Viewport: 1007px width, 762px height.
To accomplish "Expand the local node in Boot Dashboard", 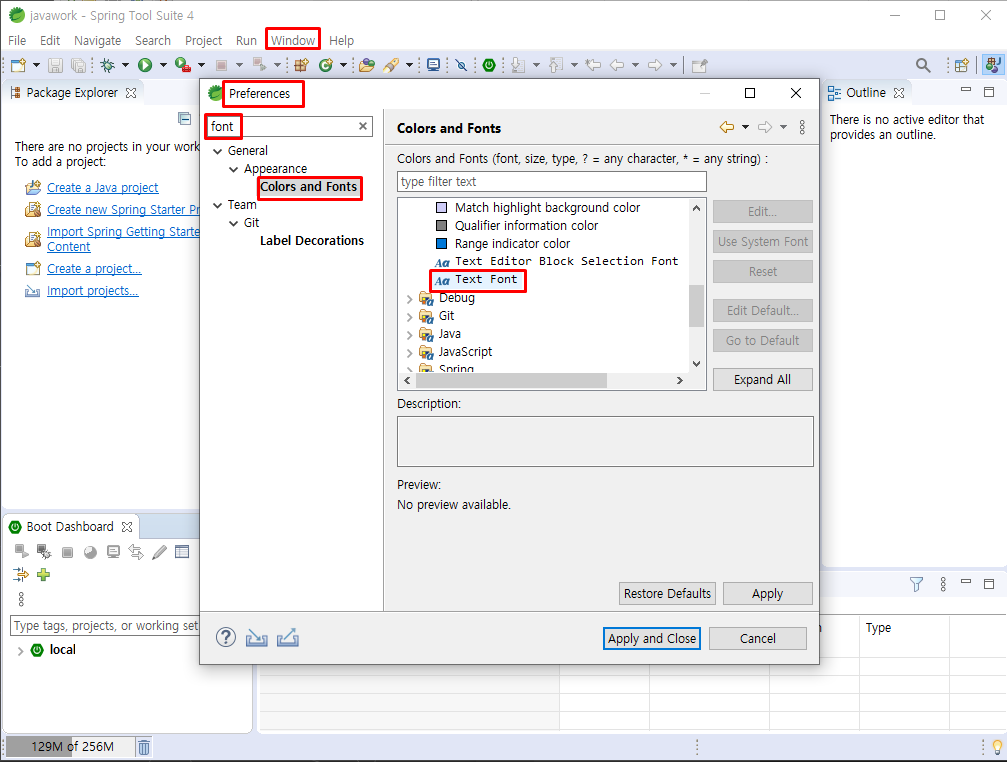I will (x=20, y=650).
